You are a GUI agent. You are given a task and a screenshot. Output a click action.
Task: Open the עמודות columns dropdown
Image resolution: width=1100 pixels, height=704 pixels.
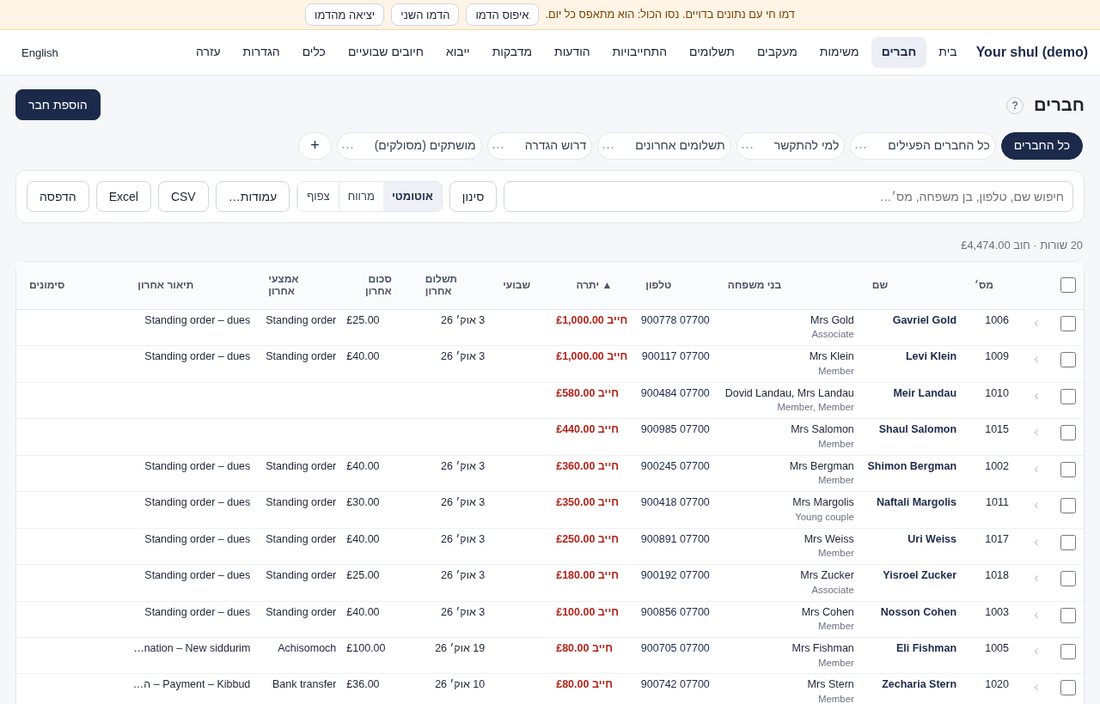253,196
